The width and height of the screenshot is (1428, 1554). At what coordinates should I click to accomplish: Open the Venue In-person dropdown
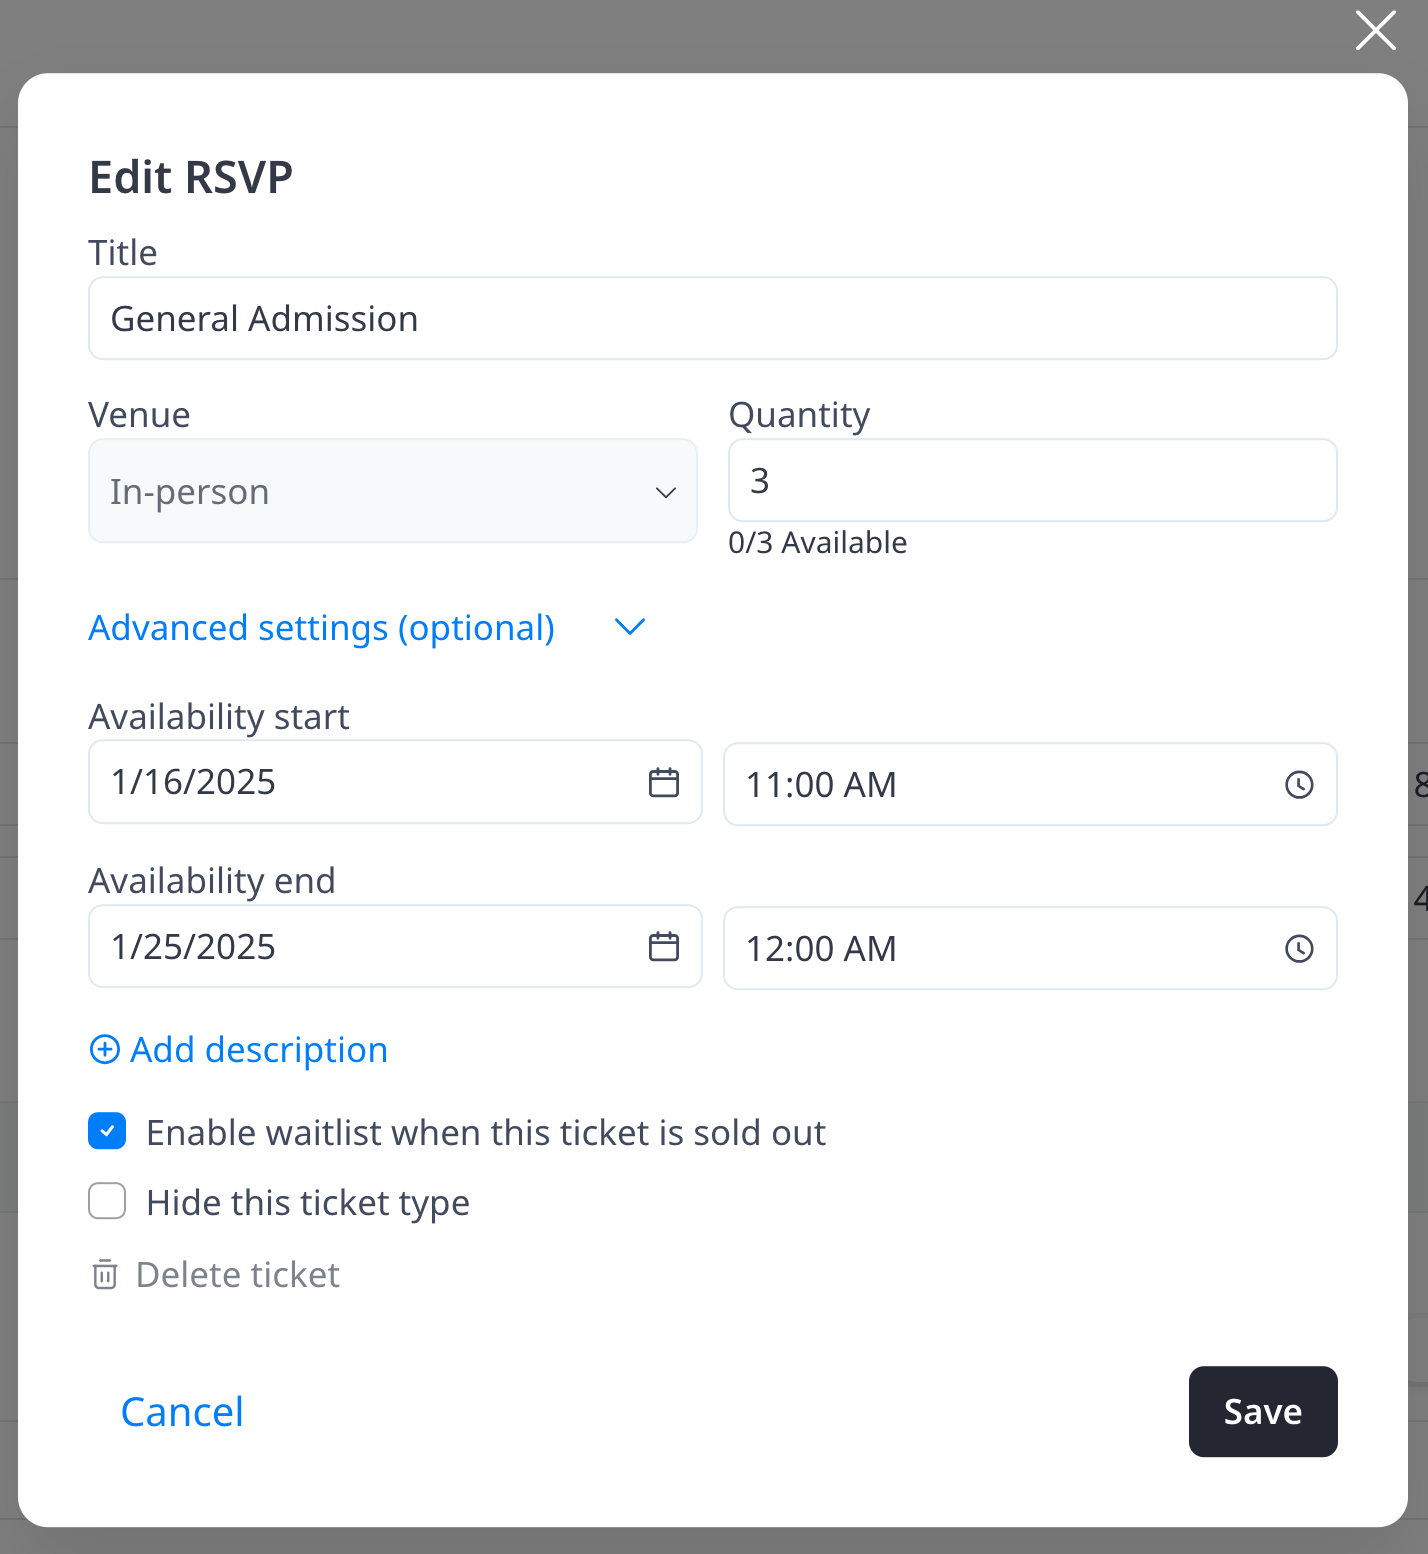tap(392, 491)
